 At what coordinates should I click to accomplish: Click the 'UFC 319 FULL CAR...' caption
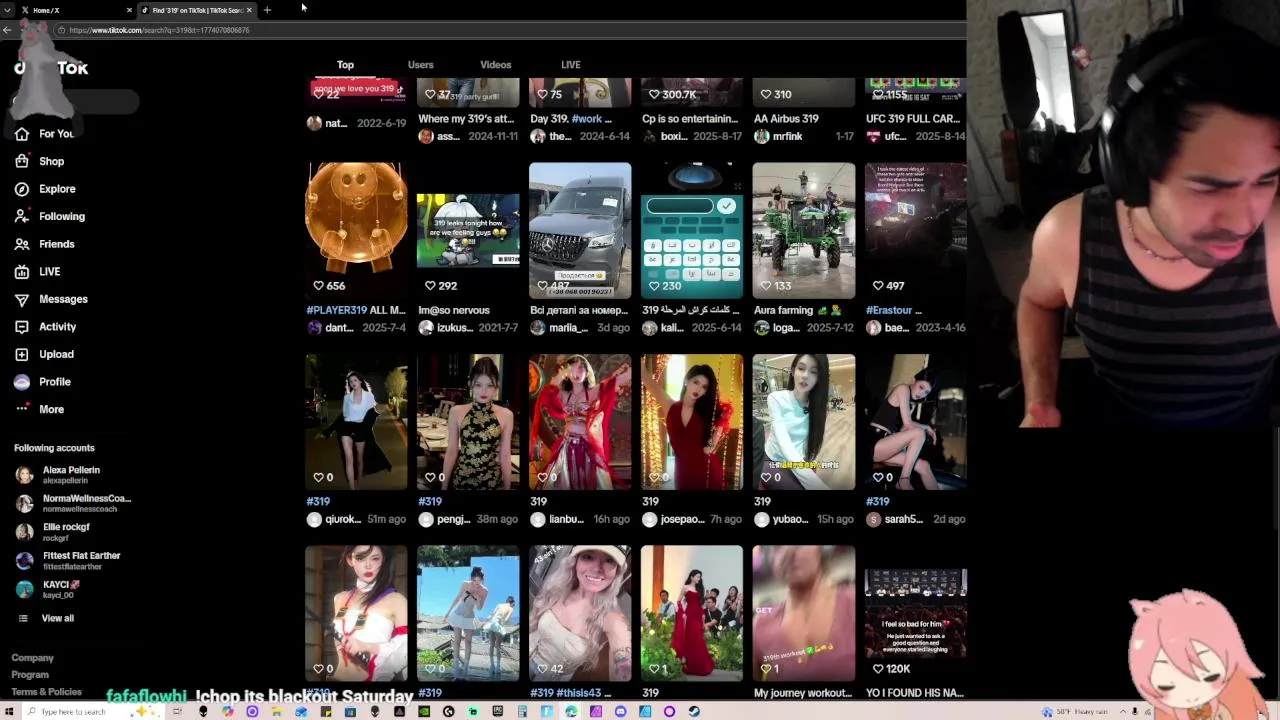tap(913, 119)
